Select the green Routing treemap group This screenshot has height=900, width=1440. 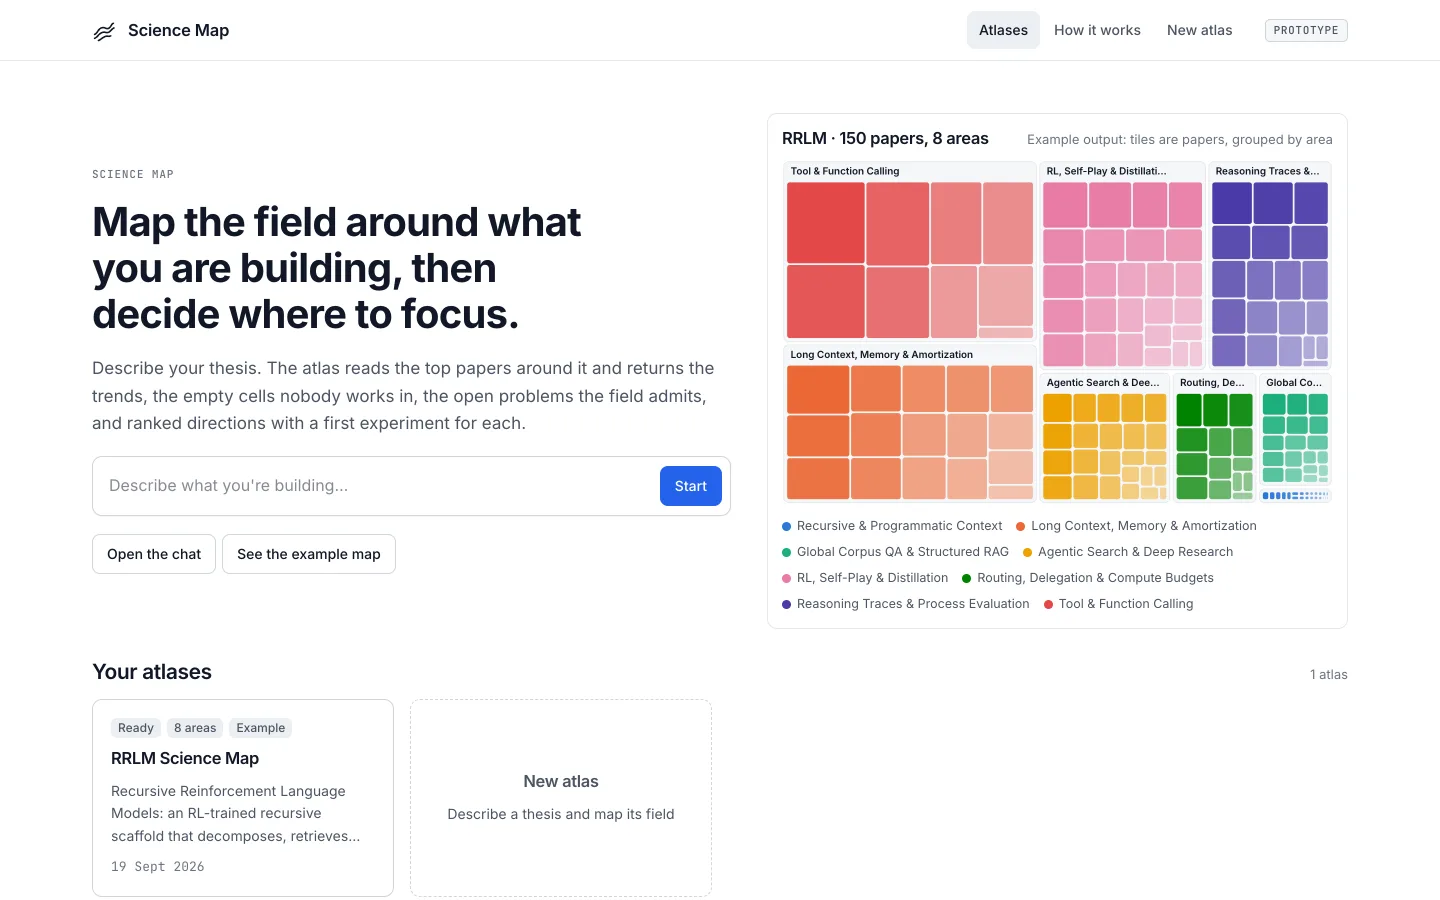(x=1214, y=437)
